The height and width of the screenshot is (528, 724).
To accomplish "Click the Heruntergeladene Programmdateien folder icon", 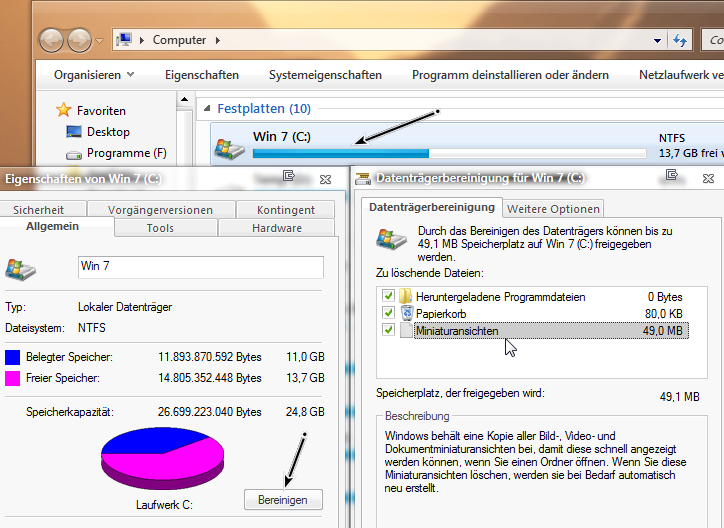I will point(405,296).
